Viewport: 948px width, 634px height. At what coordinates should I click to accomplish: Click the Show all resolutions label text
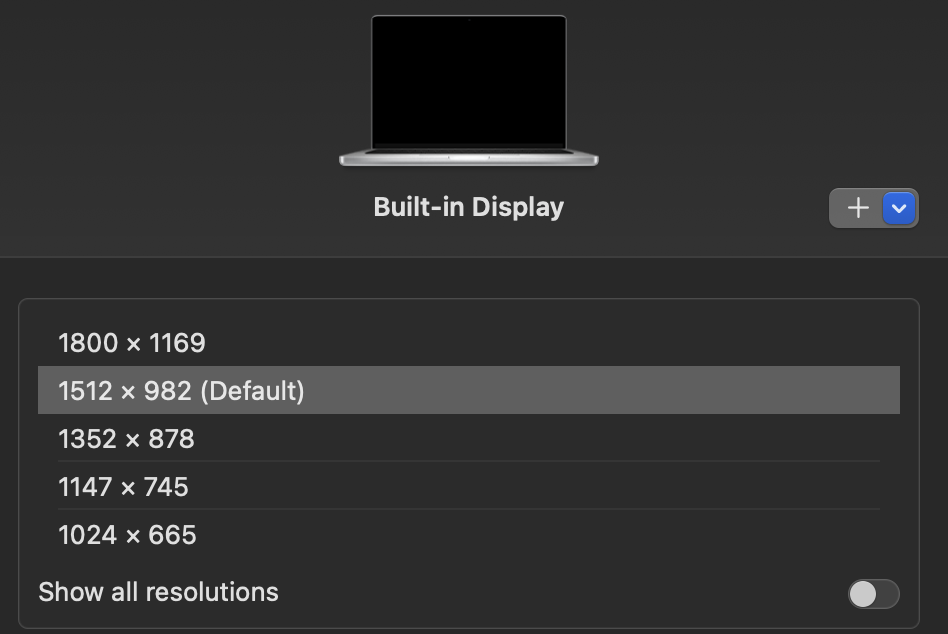point(158,592)
